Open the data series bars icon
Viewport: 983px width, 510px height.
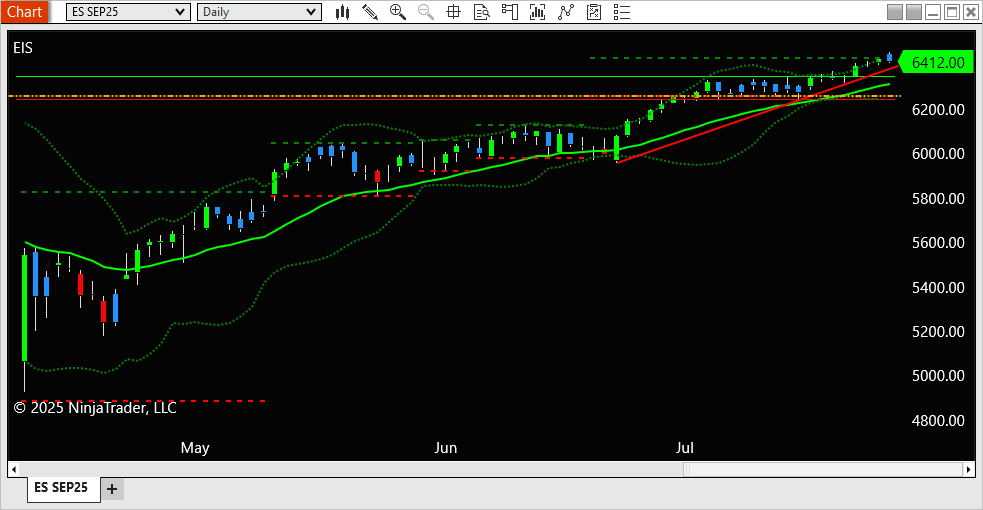pyautogui.click(x=537, y=12)
